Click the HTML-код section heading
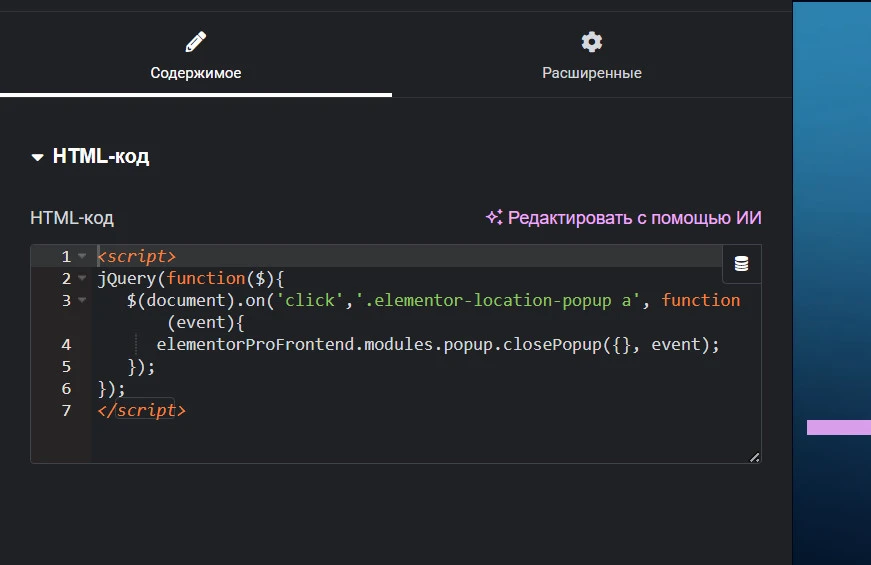The width and height of the screenshot is (871, 565). point(101,156)
